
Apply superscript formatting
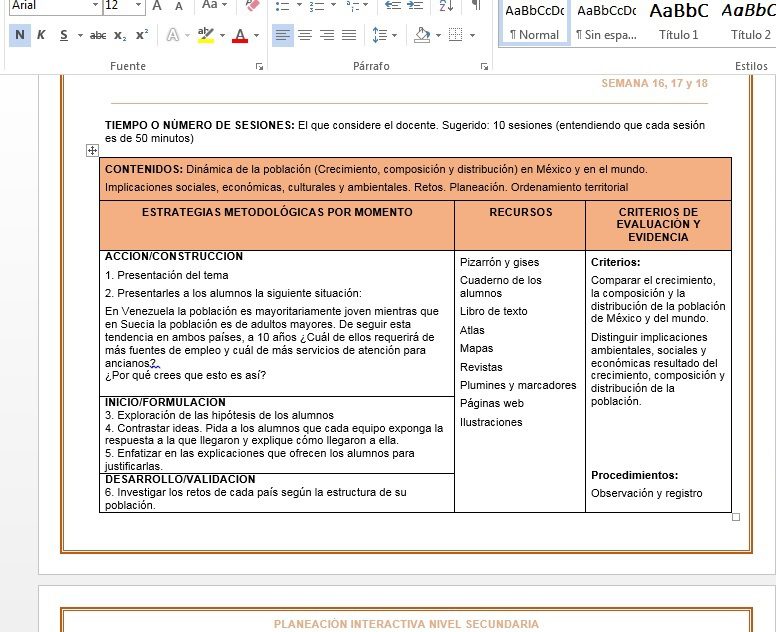pyautogui.click(x=142, y=35)
